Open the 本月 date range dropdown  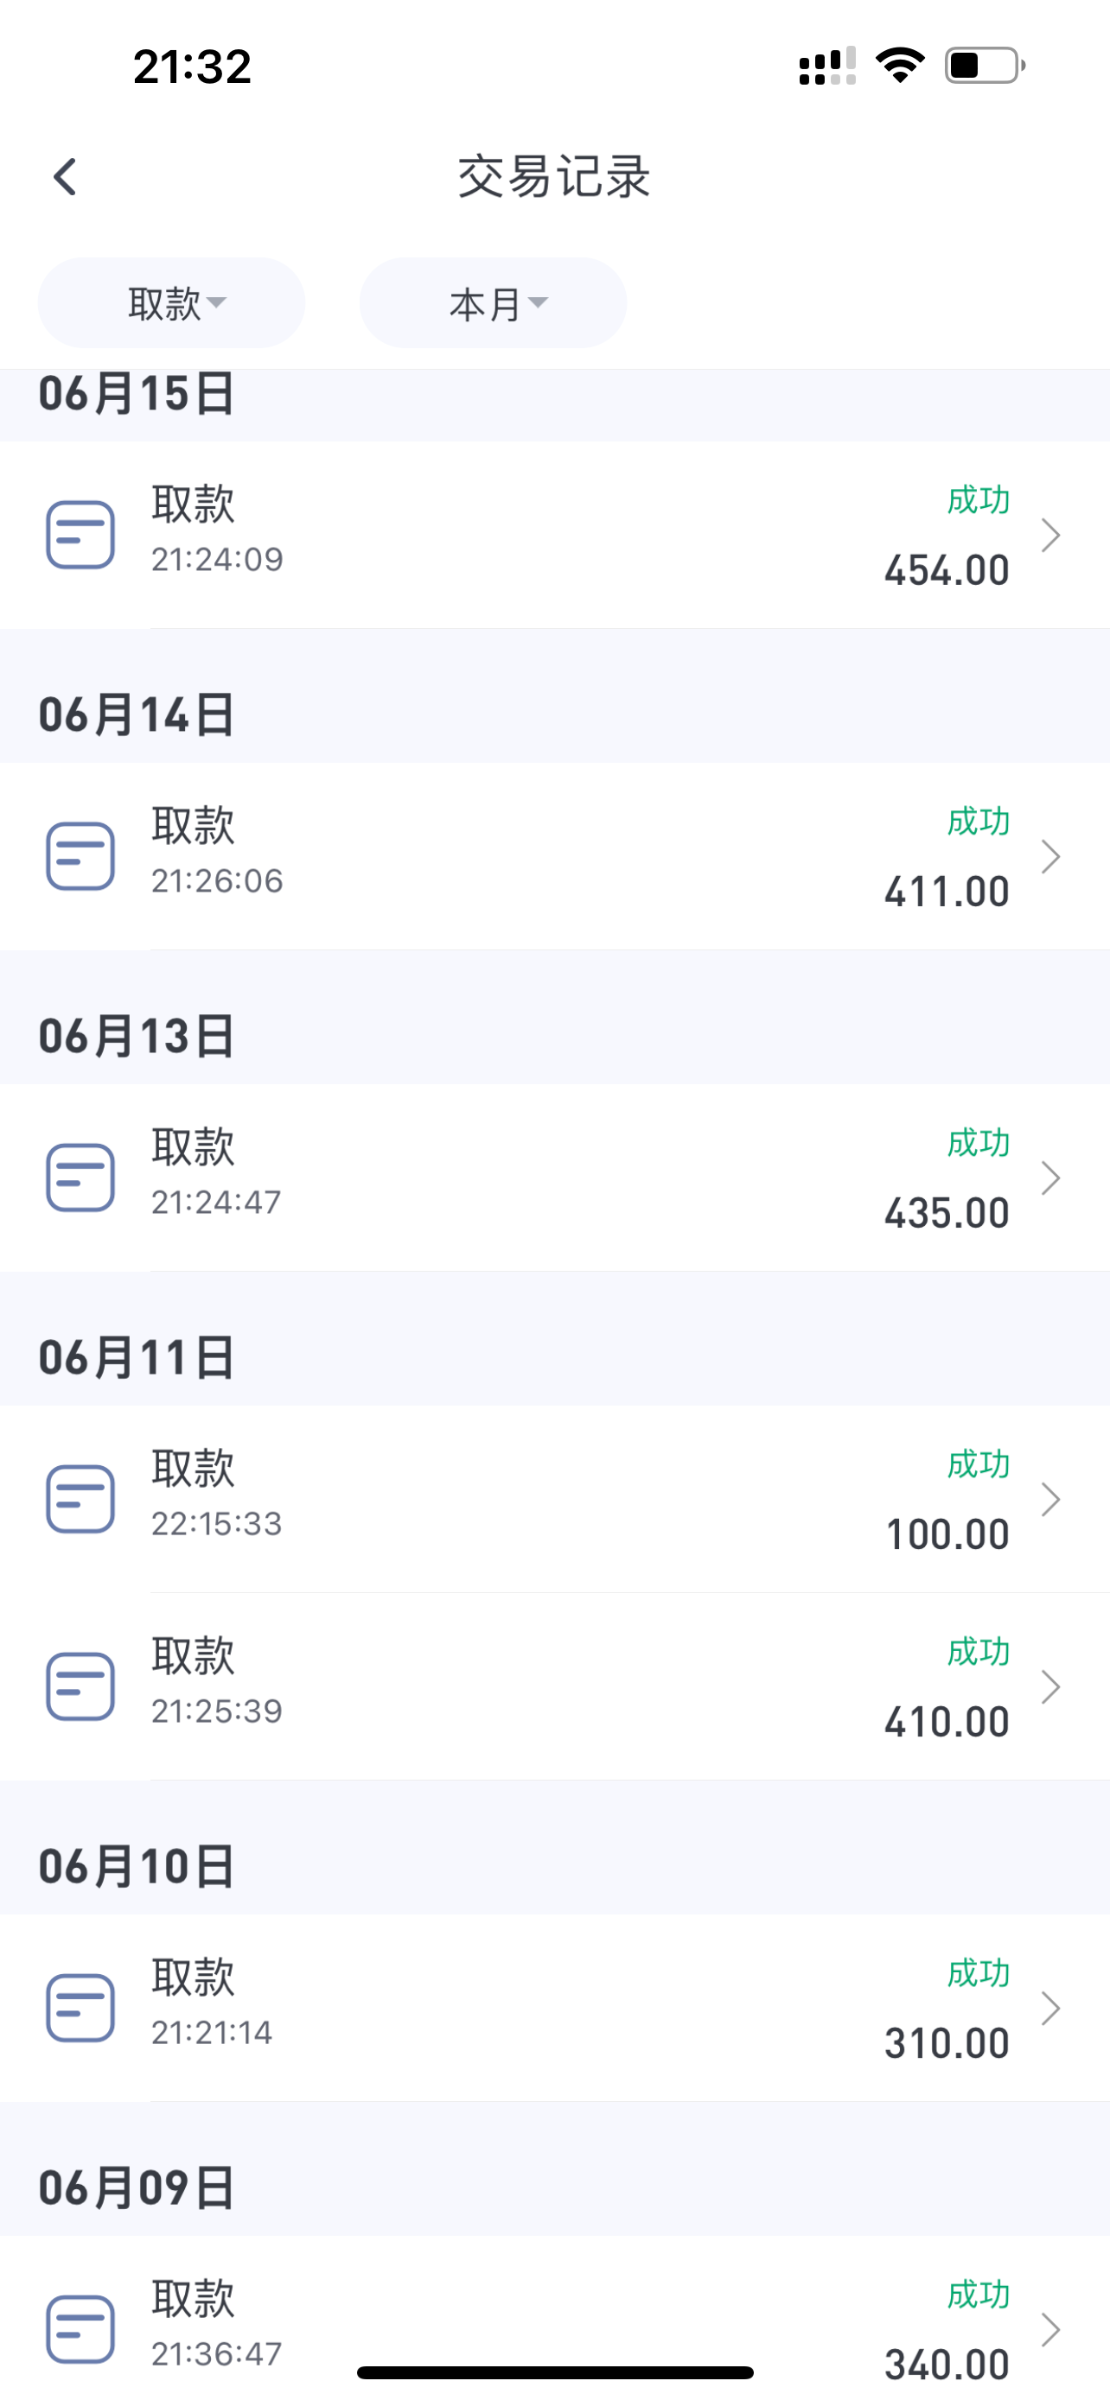click(493, 303)
